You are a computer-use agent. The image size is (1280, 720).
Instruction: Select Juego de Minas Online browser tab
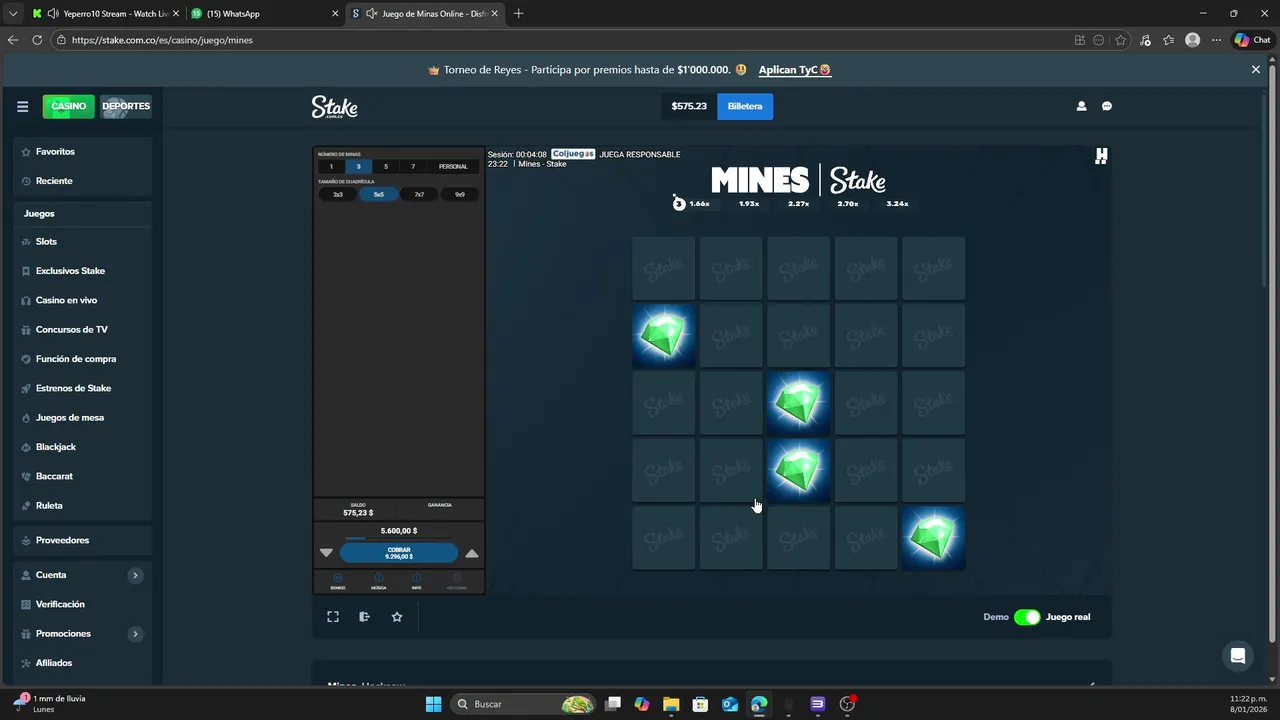coord(425,14)
